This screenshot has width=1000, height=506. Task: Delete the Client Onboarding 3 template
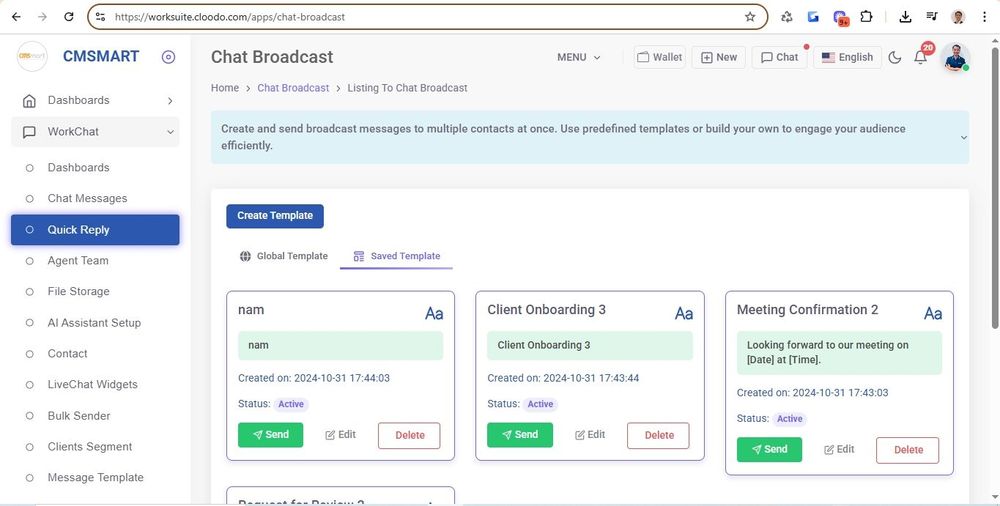tap(658, 435)
